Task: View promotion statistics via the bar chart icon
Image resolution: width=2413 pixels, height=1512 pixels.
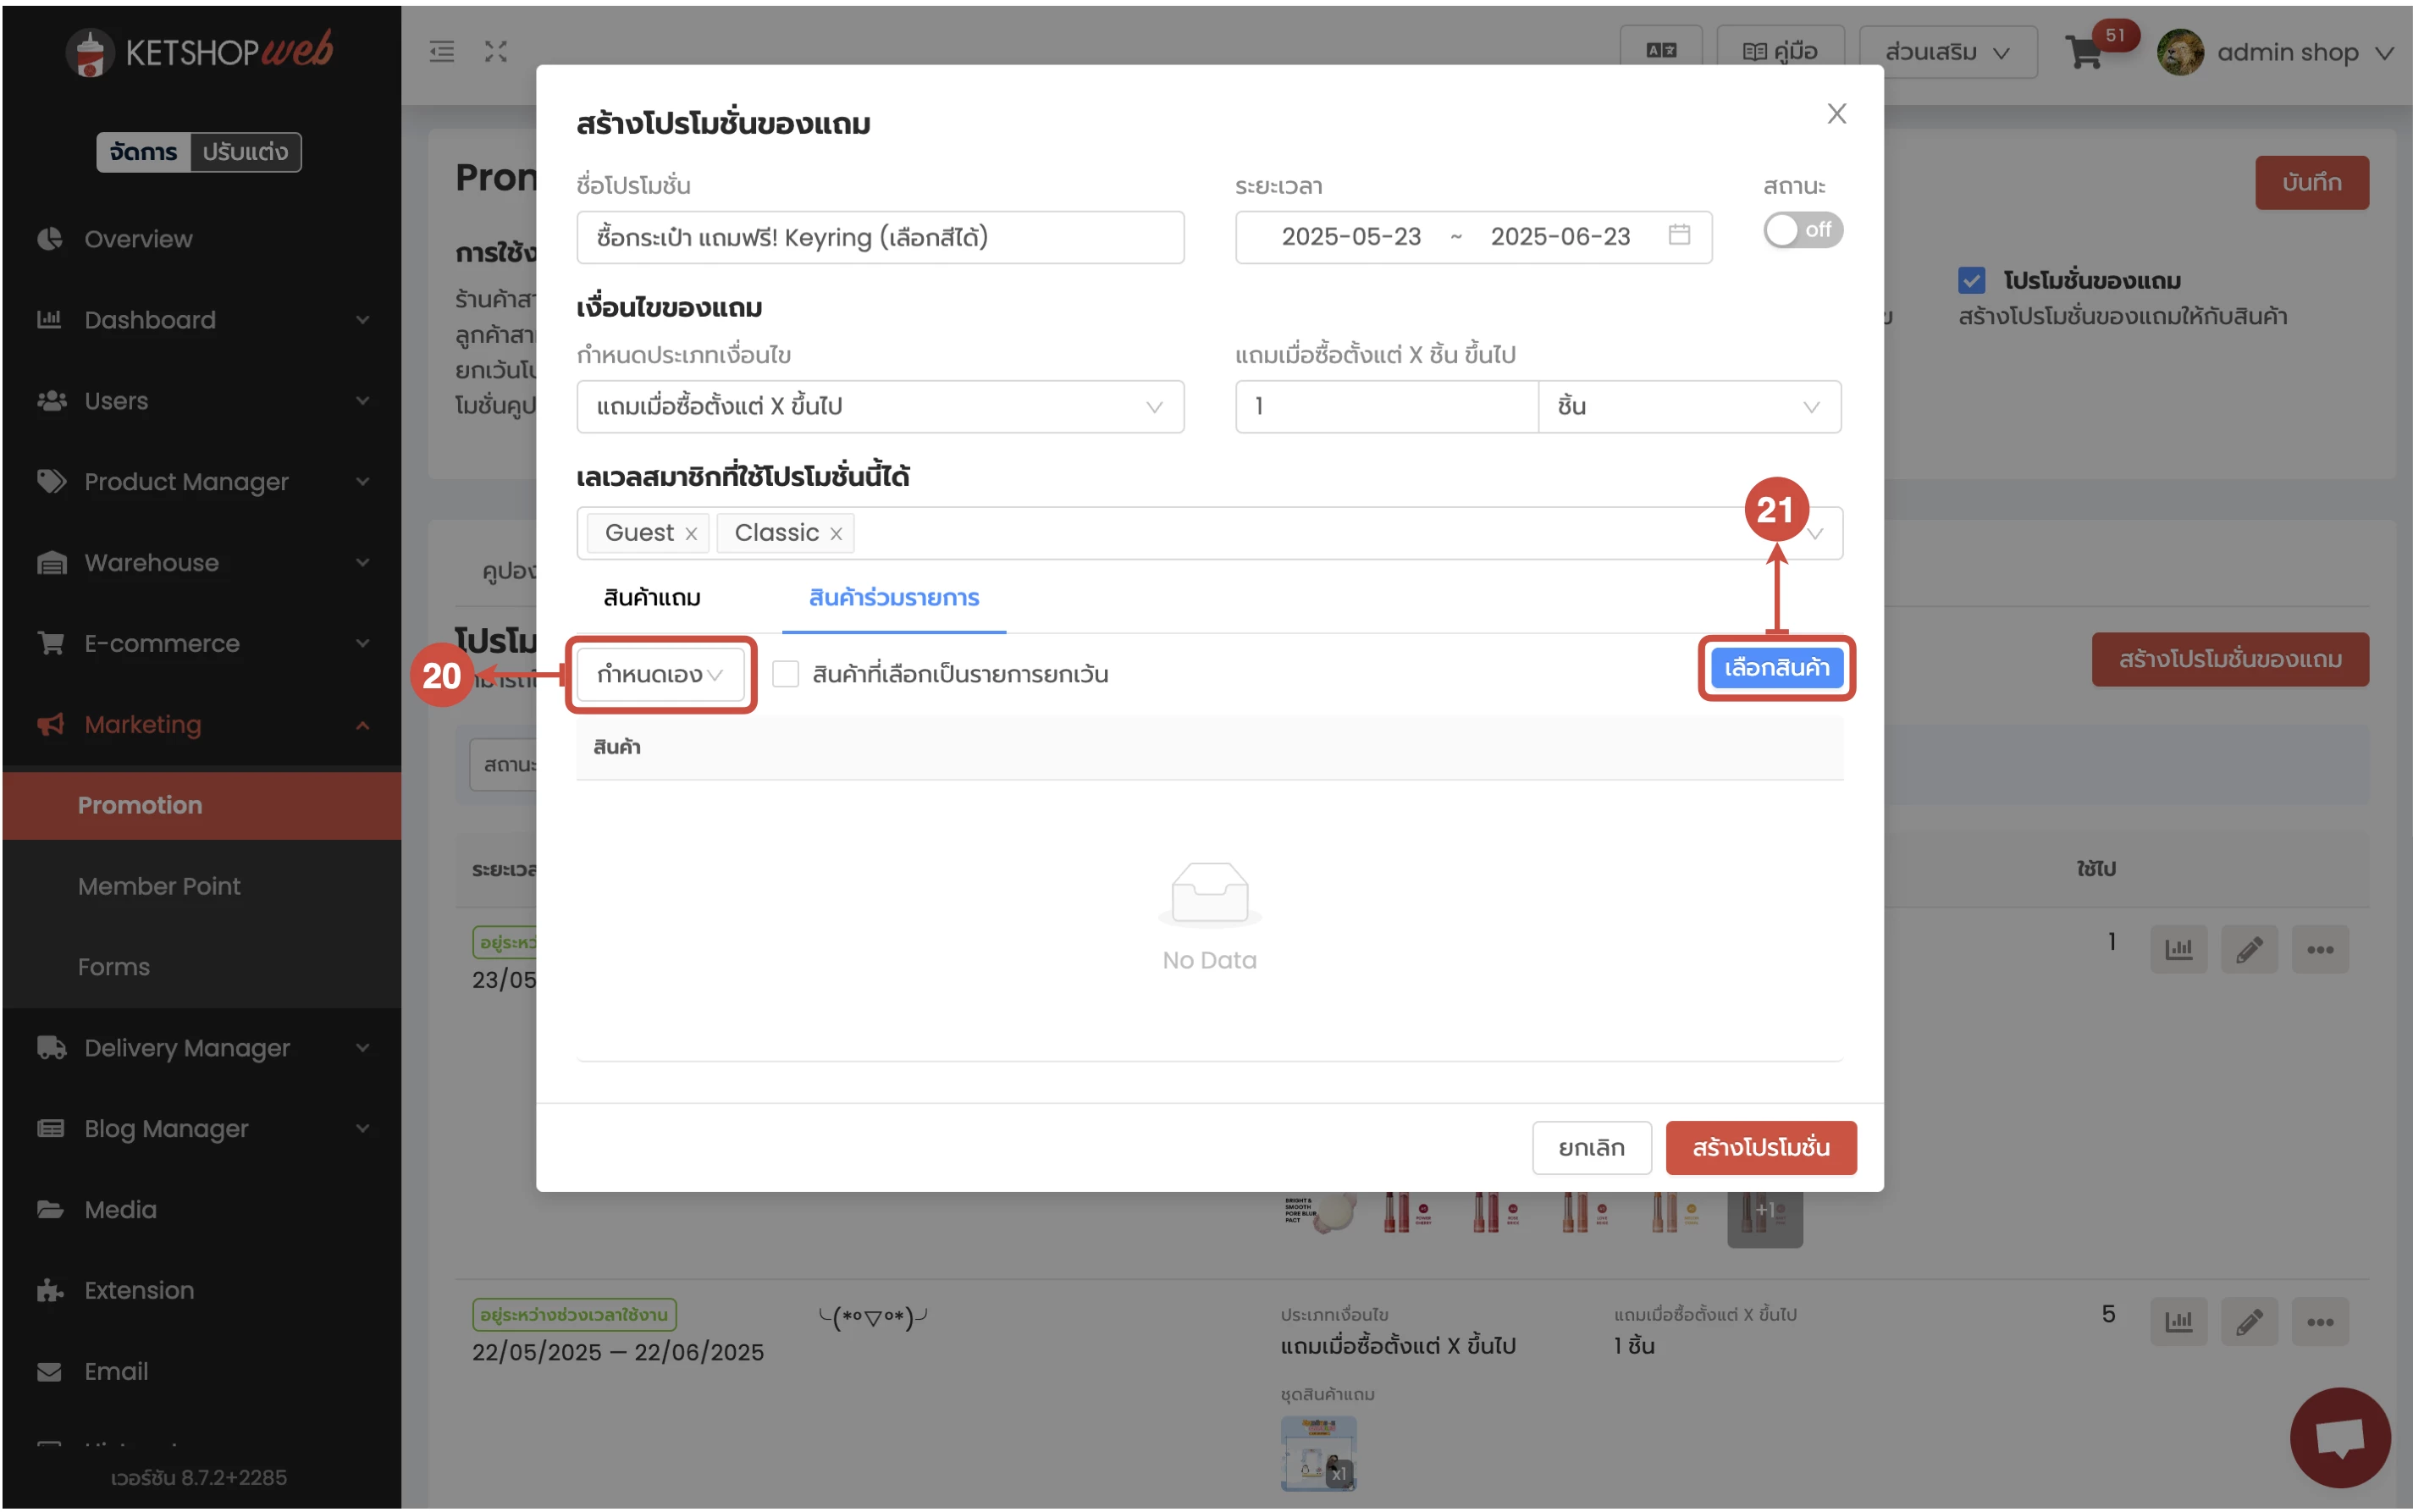Action: [x=2178, y=948]
